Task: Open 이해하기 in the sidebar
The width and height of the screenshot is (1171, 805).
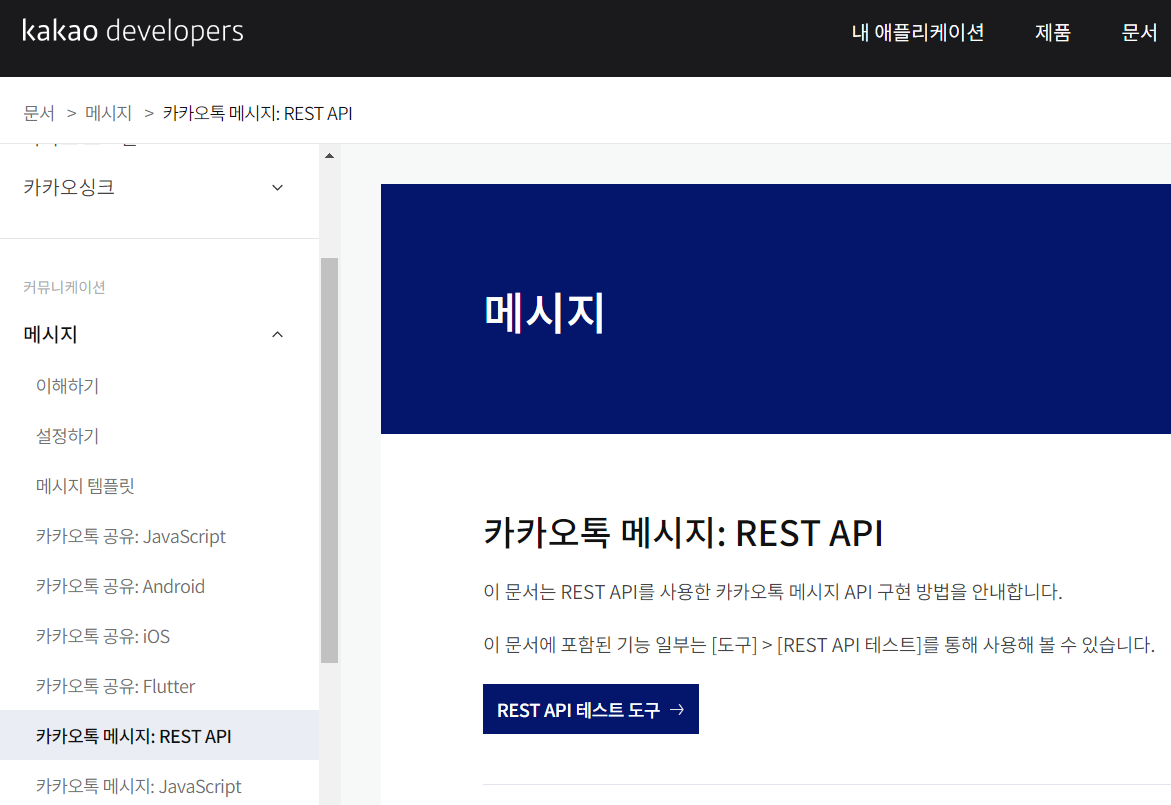Action: [67, 386]
